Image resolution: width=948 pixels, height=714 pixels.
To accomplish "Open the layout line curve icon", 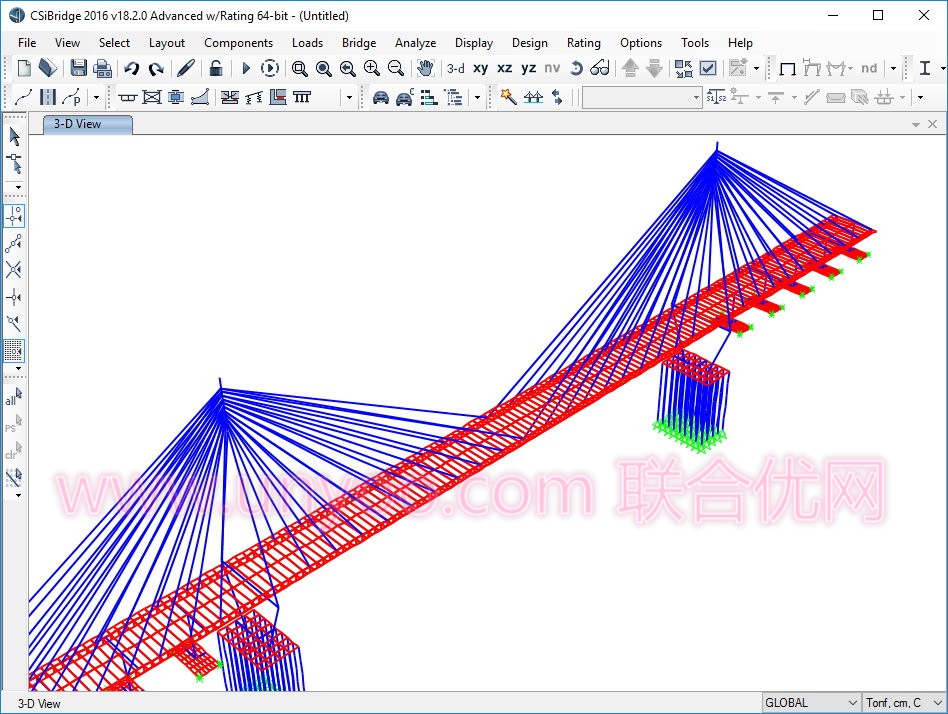I will 23,97.
